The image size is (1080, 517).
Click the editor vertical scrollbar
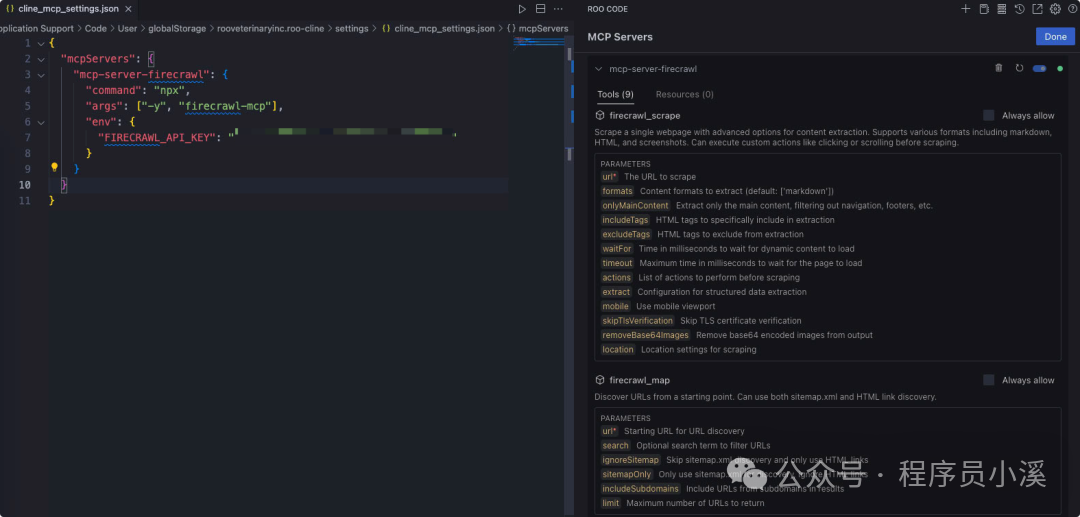[569, 275]
